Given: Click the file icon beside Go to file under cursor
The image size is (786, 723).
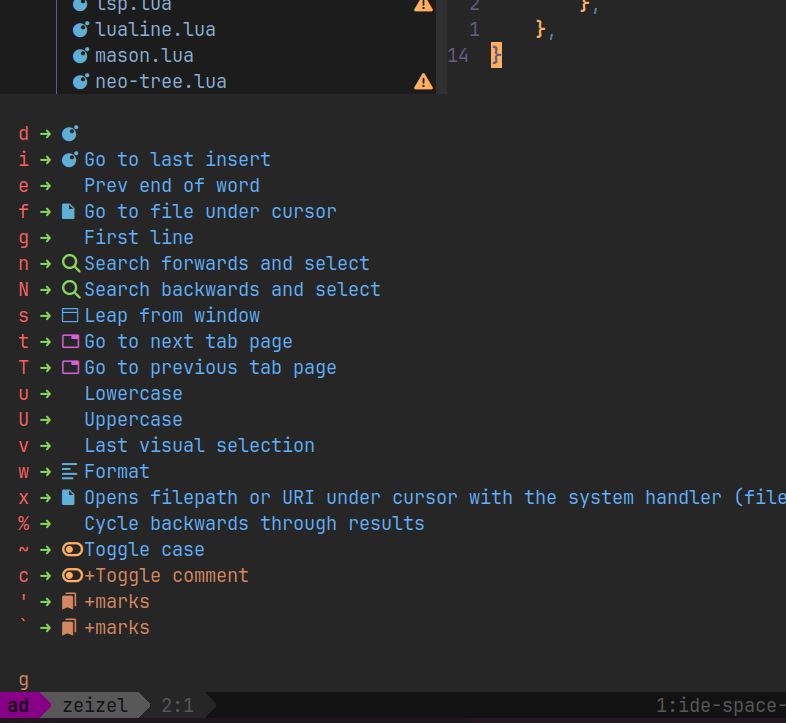Looking at the screenshot, I should 68,211.
